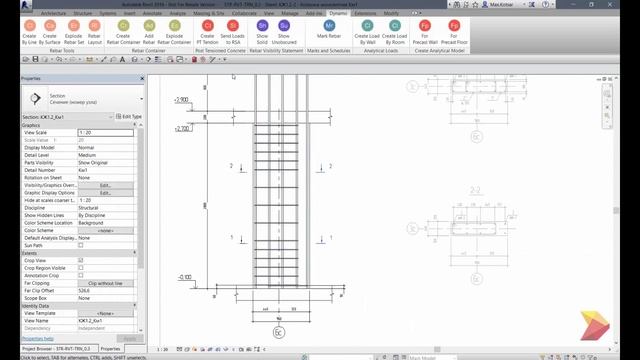Open the ribbon panel display dropdown arrow

pos(420,13)
